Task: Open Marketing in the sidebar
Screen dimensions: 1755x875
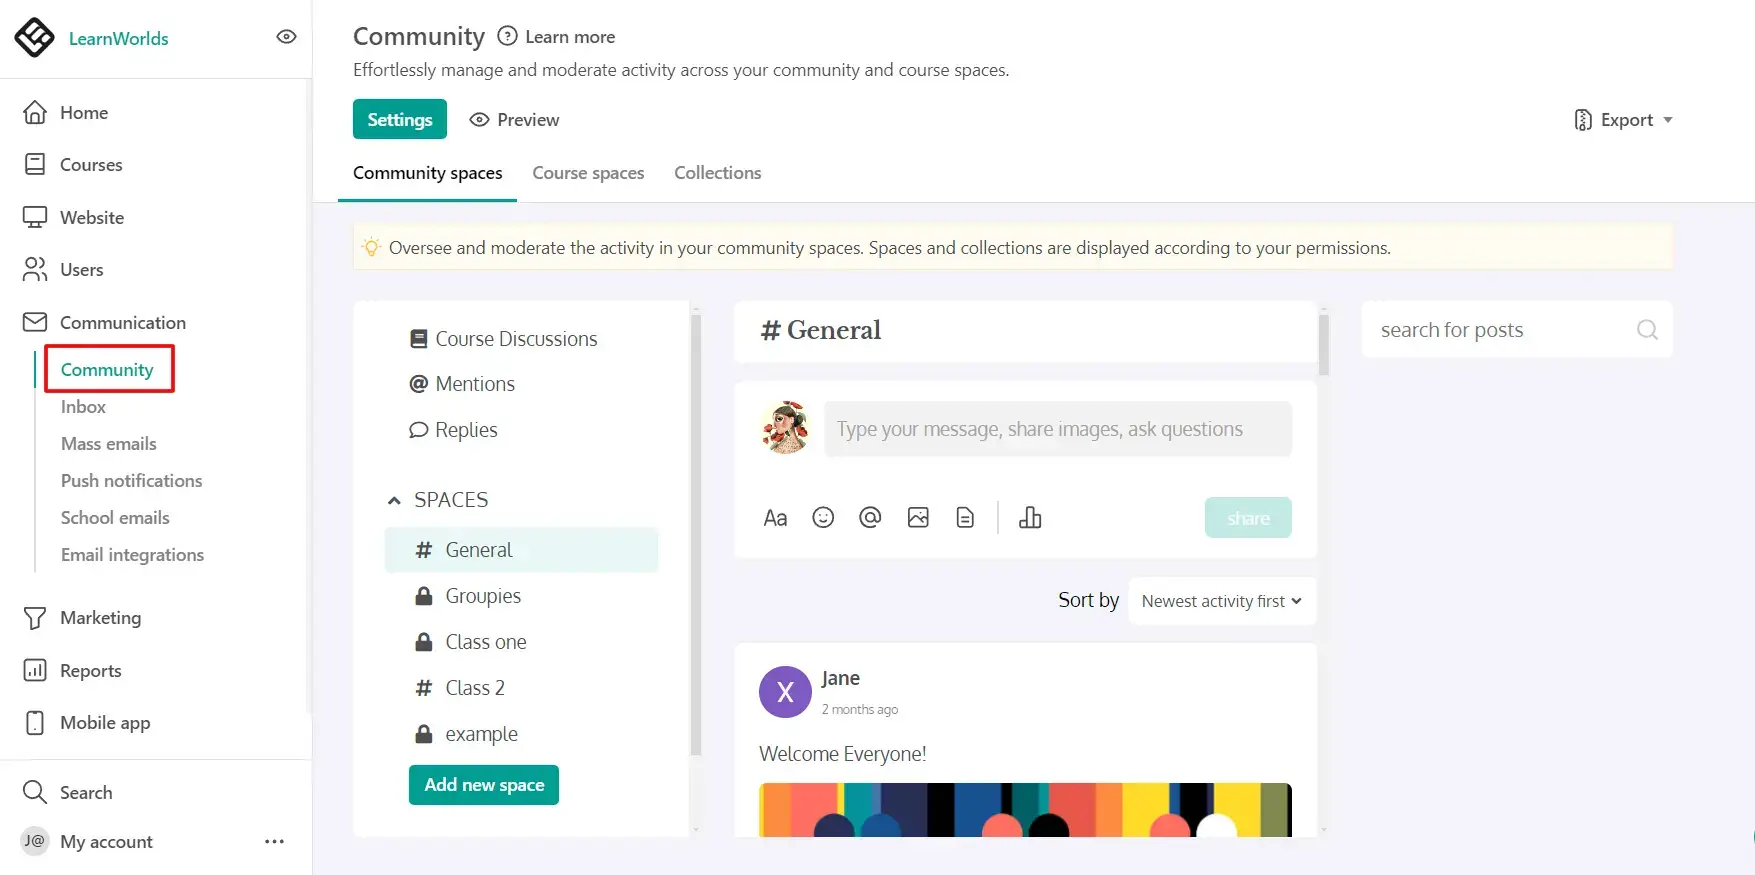Action: pos(100,618)
